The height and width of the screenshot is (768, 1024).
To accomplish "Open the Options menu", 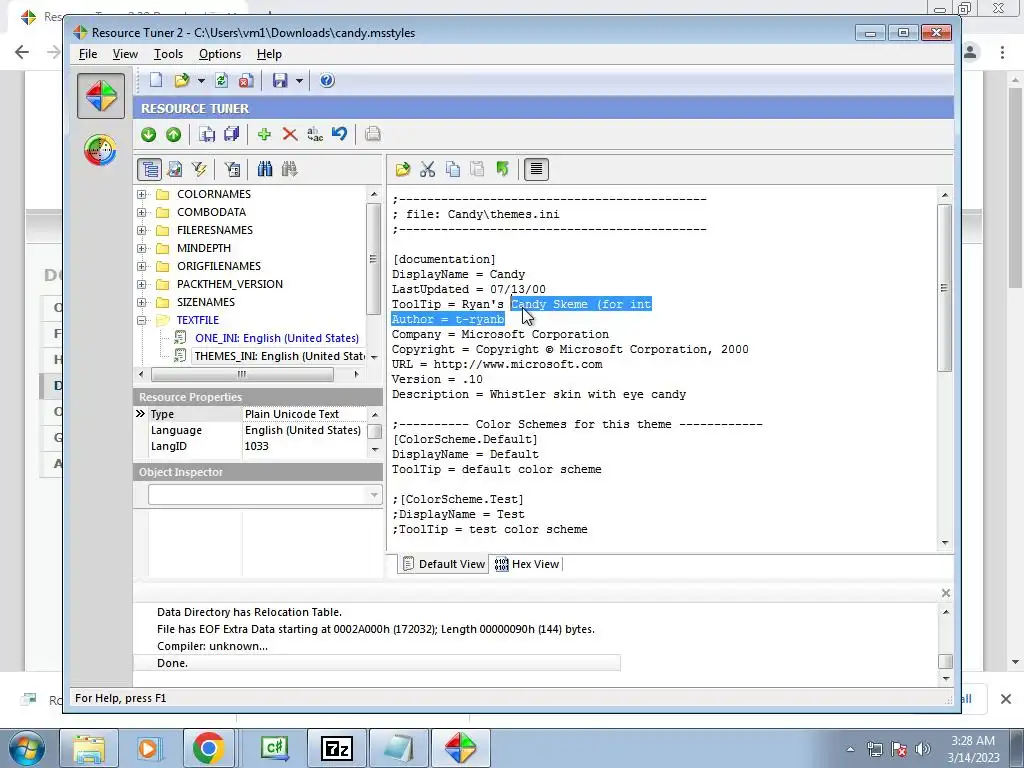I will tap(219, 54).
